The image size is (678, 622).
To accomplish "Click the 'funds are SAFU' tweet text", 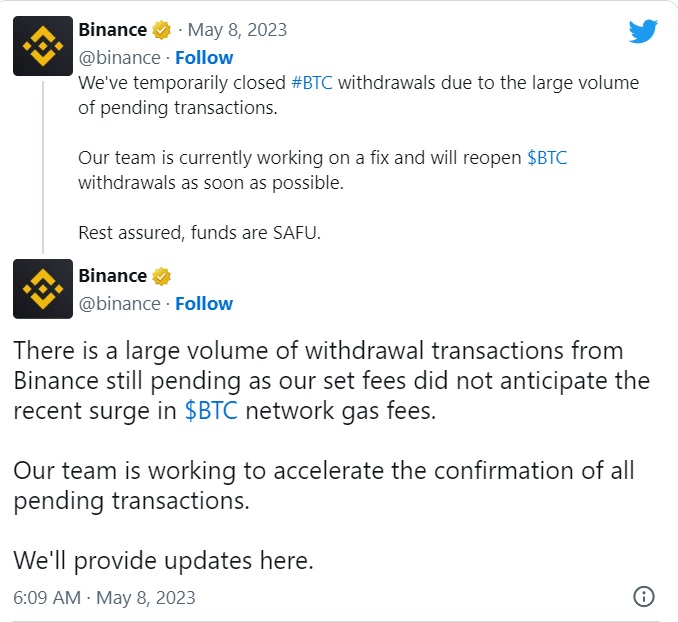I will [199, 233].
